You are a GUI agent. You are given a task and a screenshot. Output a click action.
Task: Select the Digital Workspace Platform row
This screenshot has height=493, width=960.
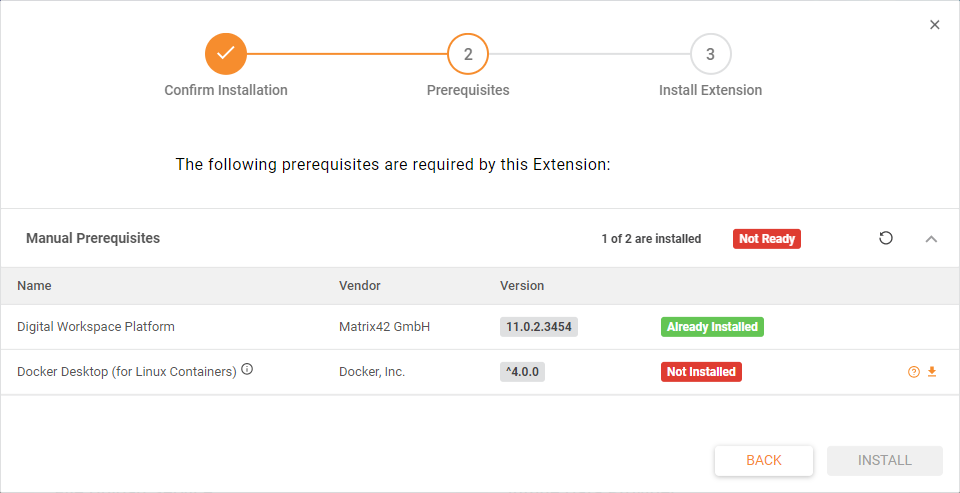coord(96,327)
